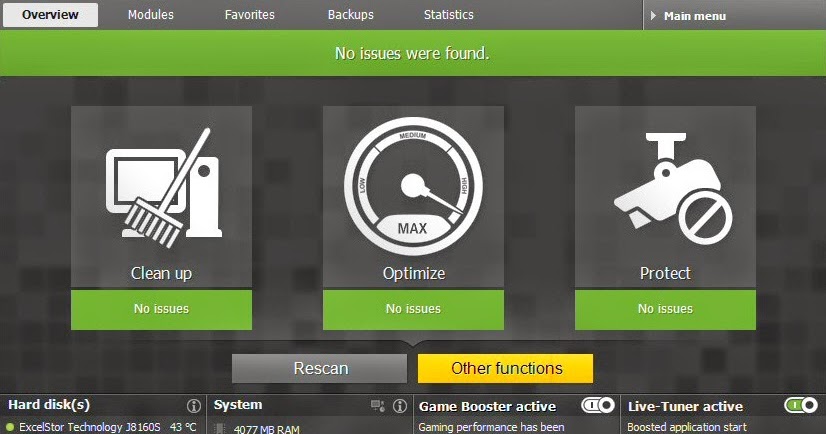Toggle the Game Booster switch off

598,405
